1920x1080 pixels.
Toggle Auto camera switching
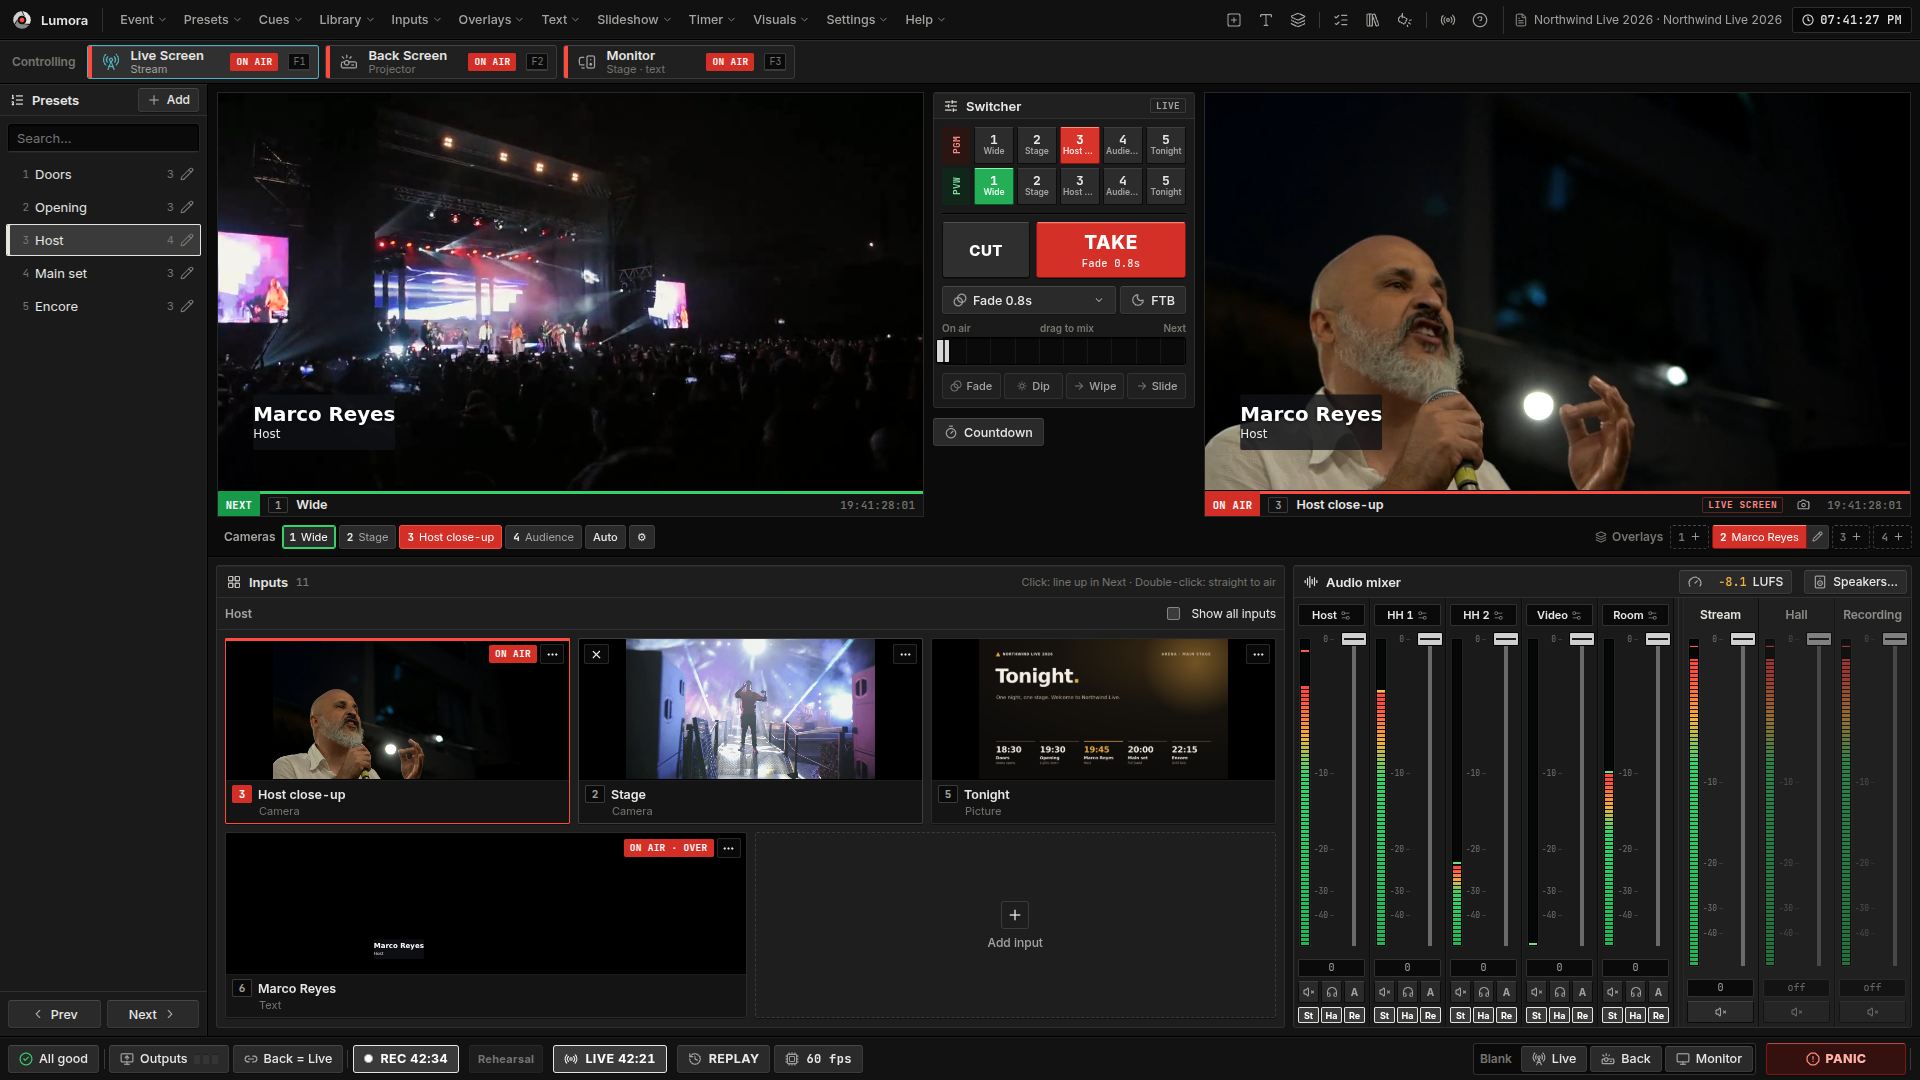pos(605,537)
